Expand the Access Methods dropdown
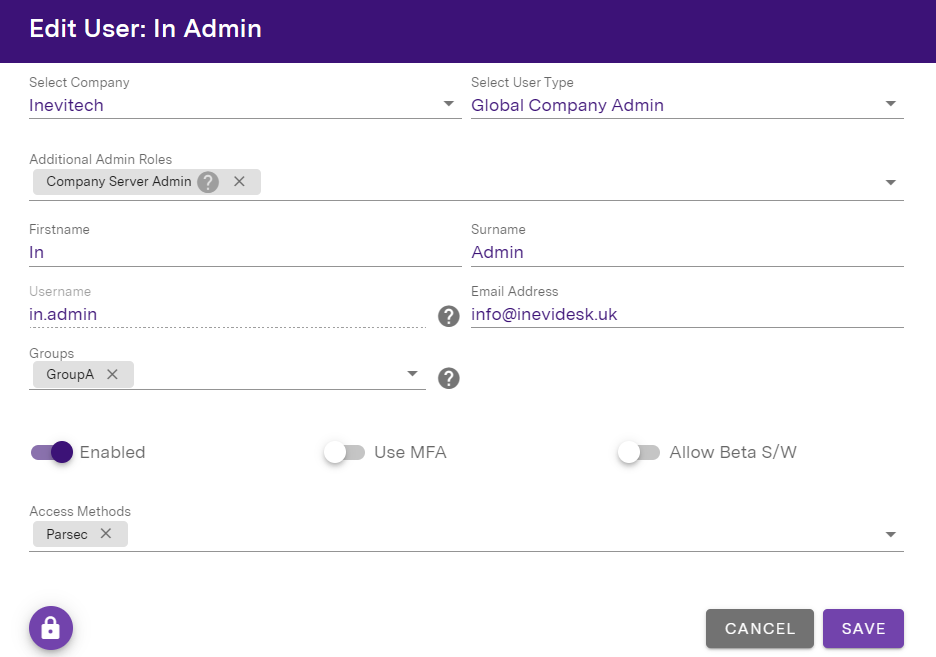 (891, 533)
